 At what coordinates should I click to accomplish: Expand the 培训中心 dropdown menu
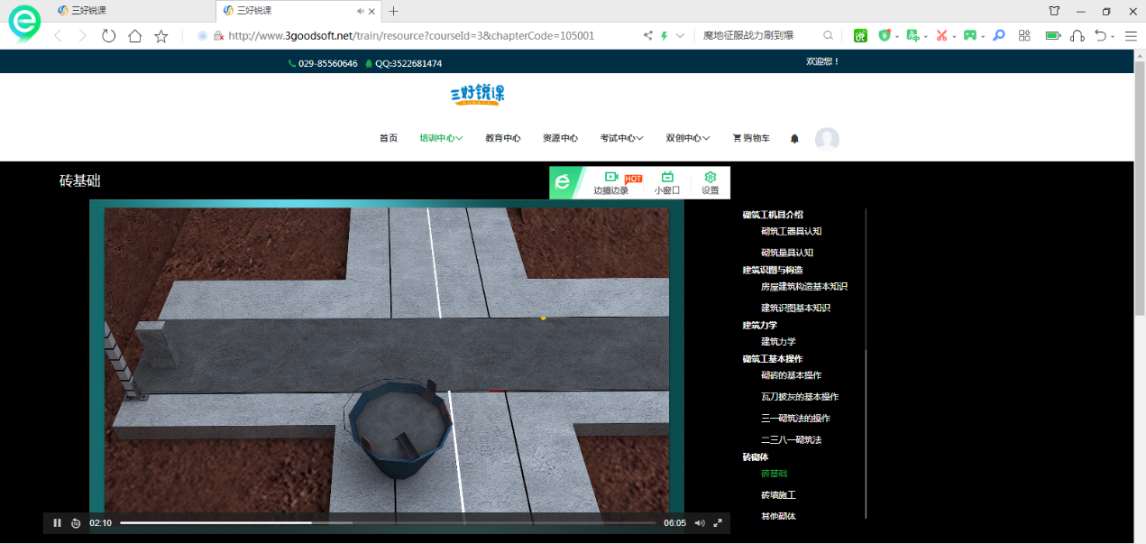[441, 139]
